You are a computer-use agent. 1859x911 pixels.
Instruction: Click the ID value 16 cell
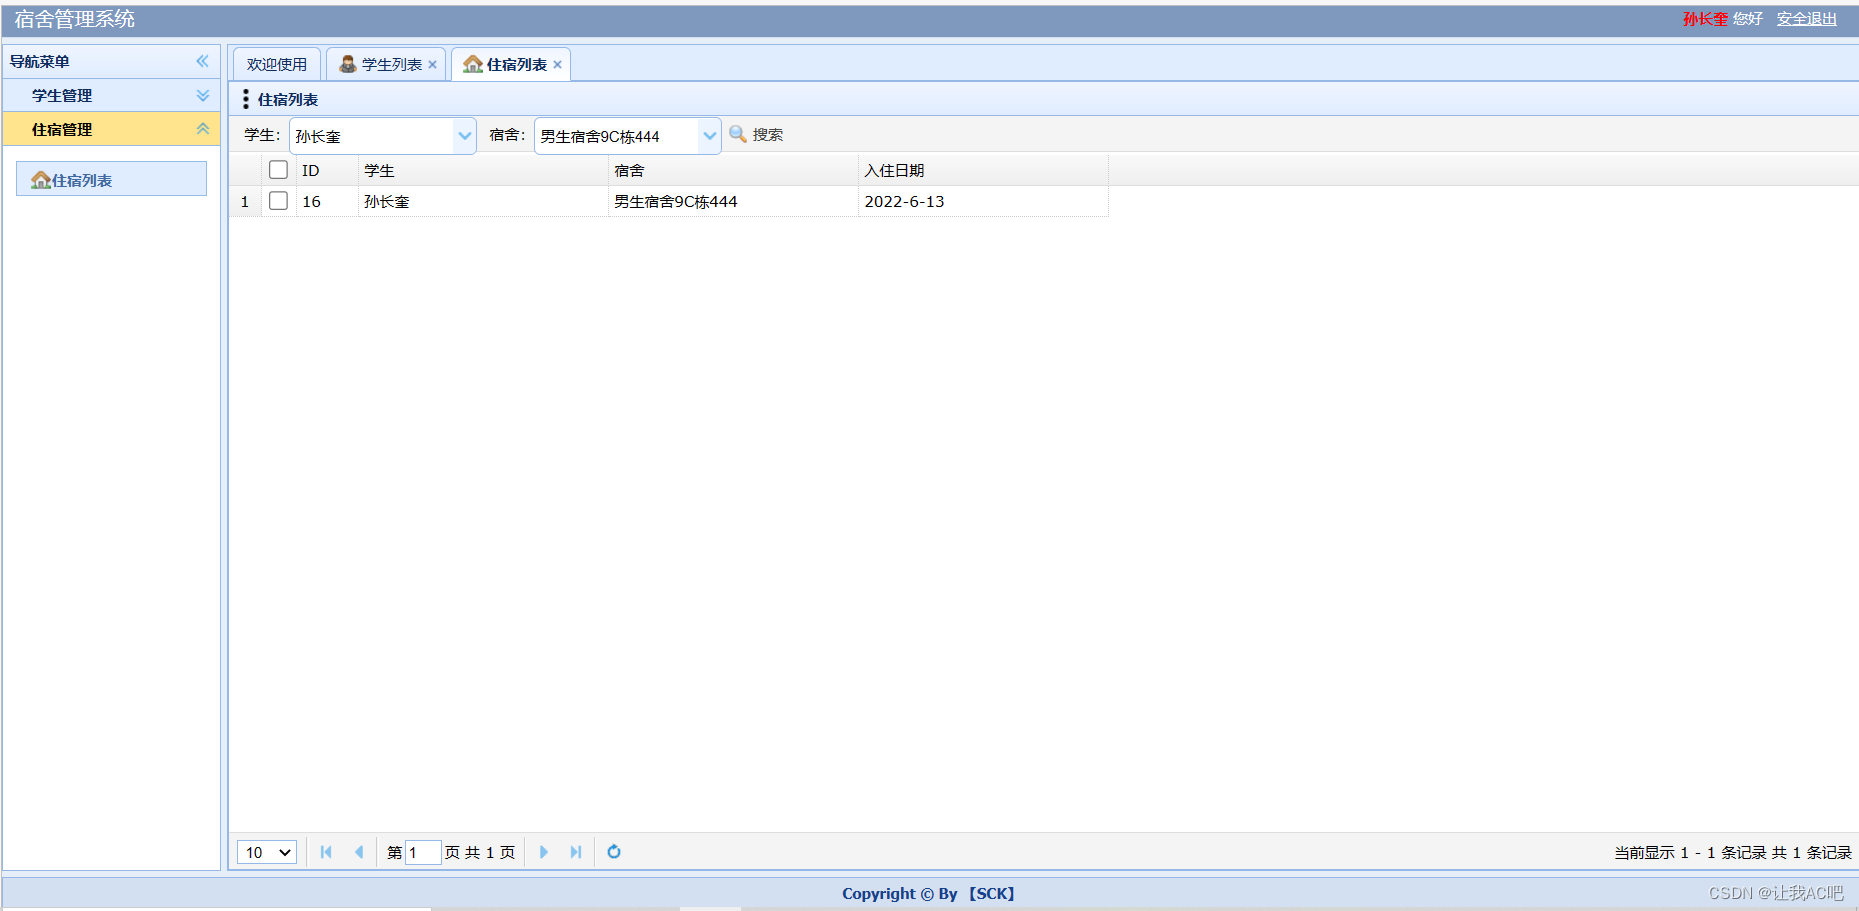[x=327, y=201]
